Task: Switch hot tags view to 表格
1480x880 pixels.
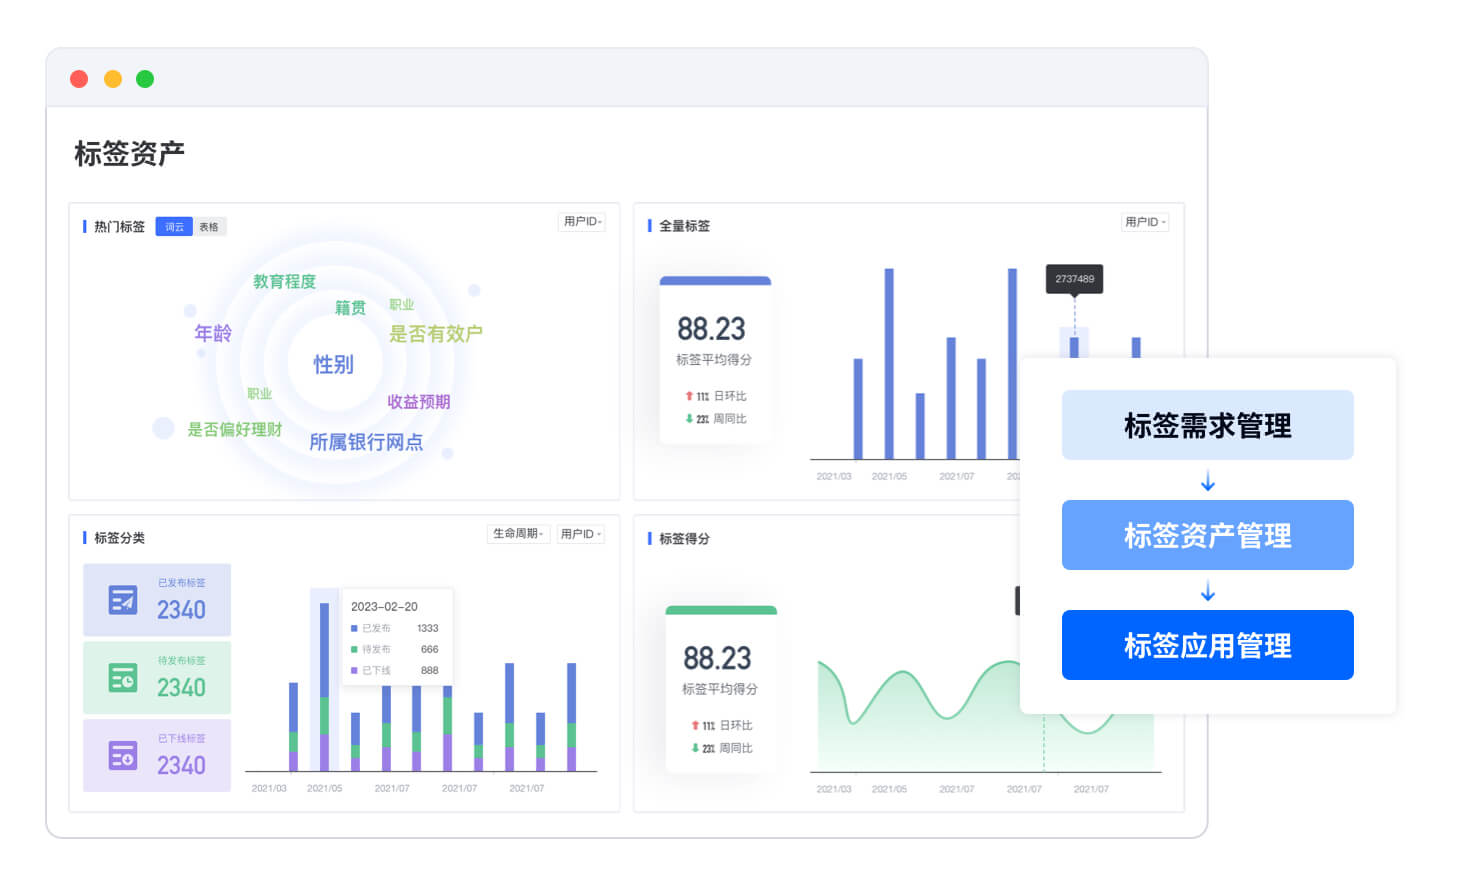Action: pos(209,227)
